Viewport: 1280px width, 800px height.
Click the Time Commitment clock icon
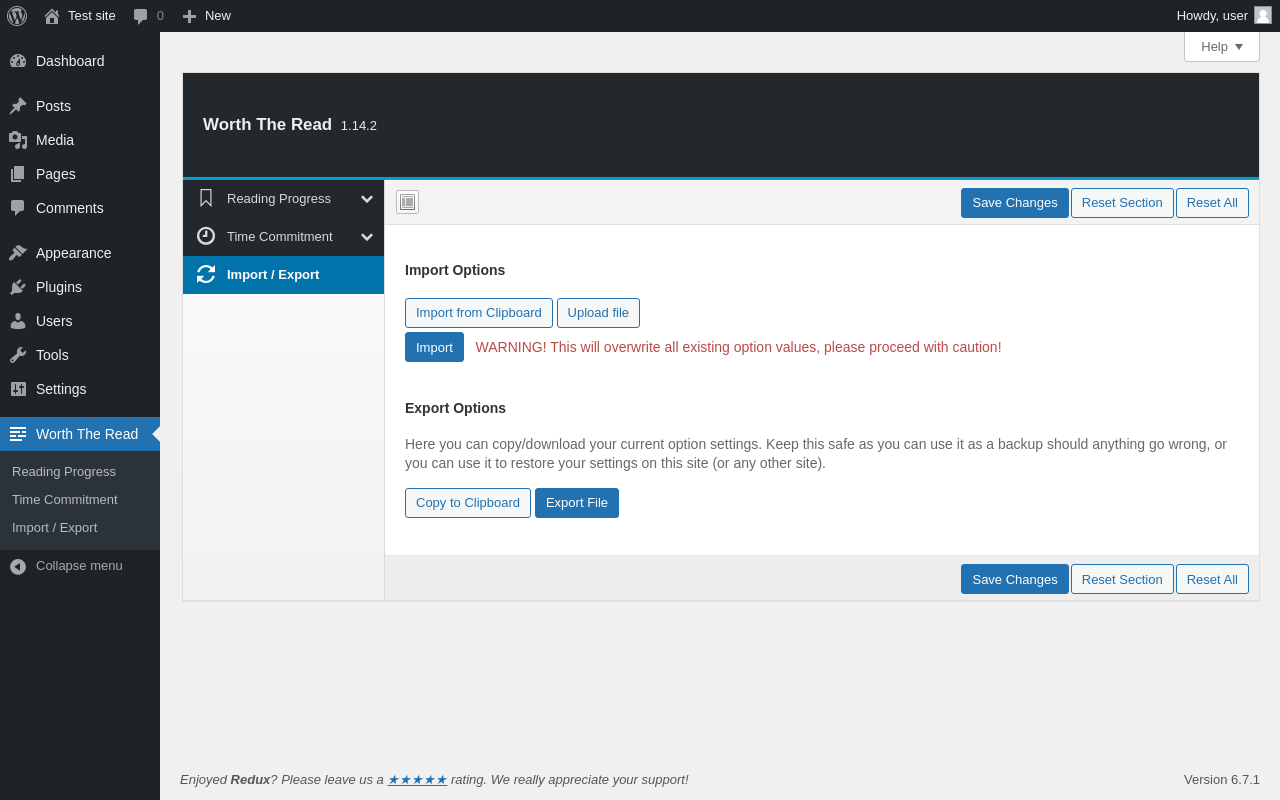coord(206,236)
